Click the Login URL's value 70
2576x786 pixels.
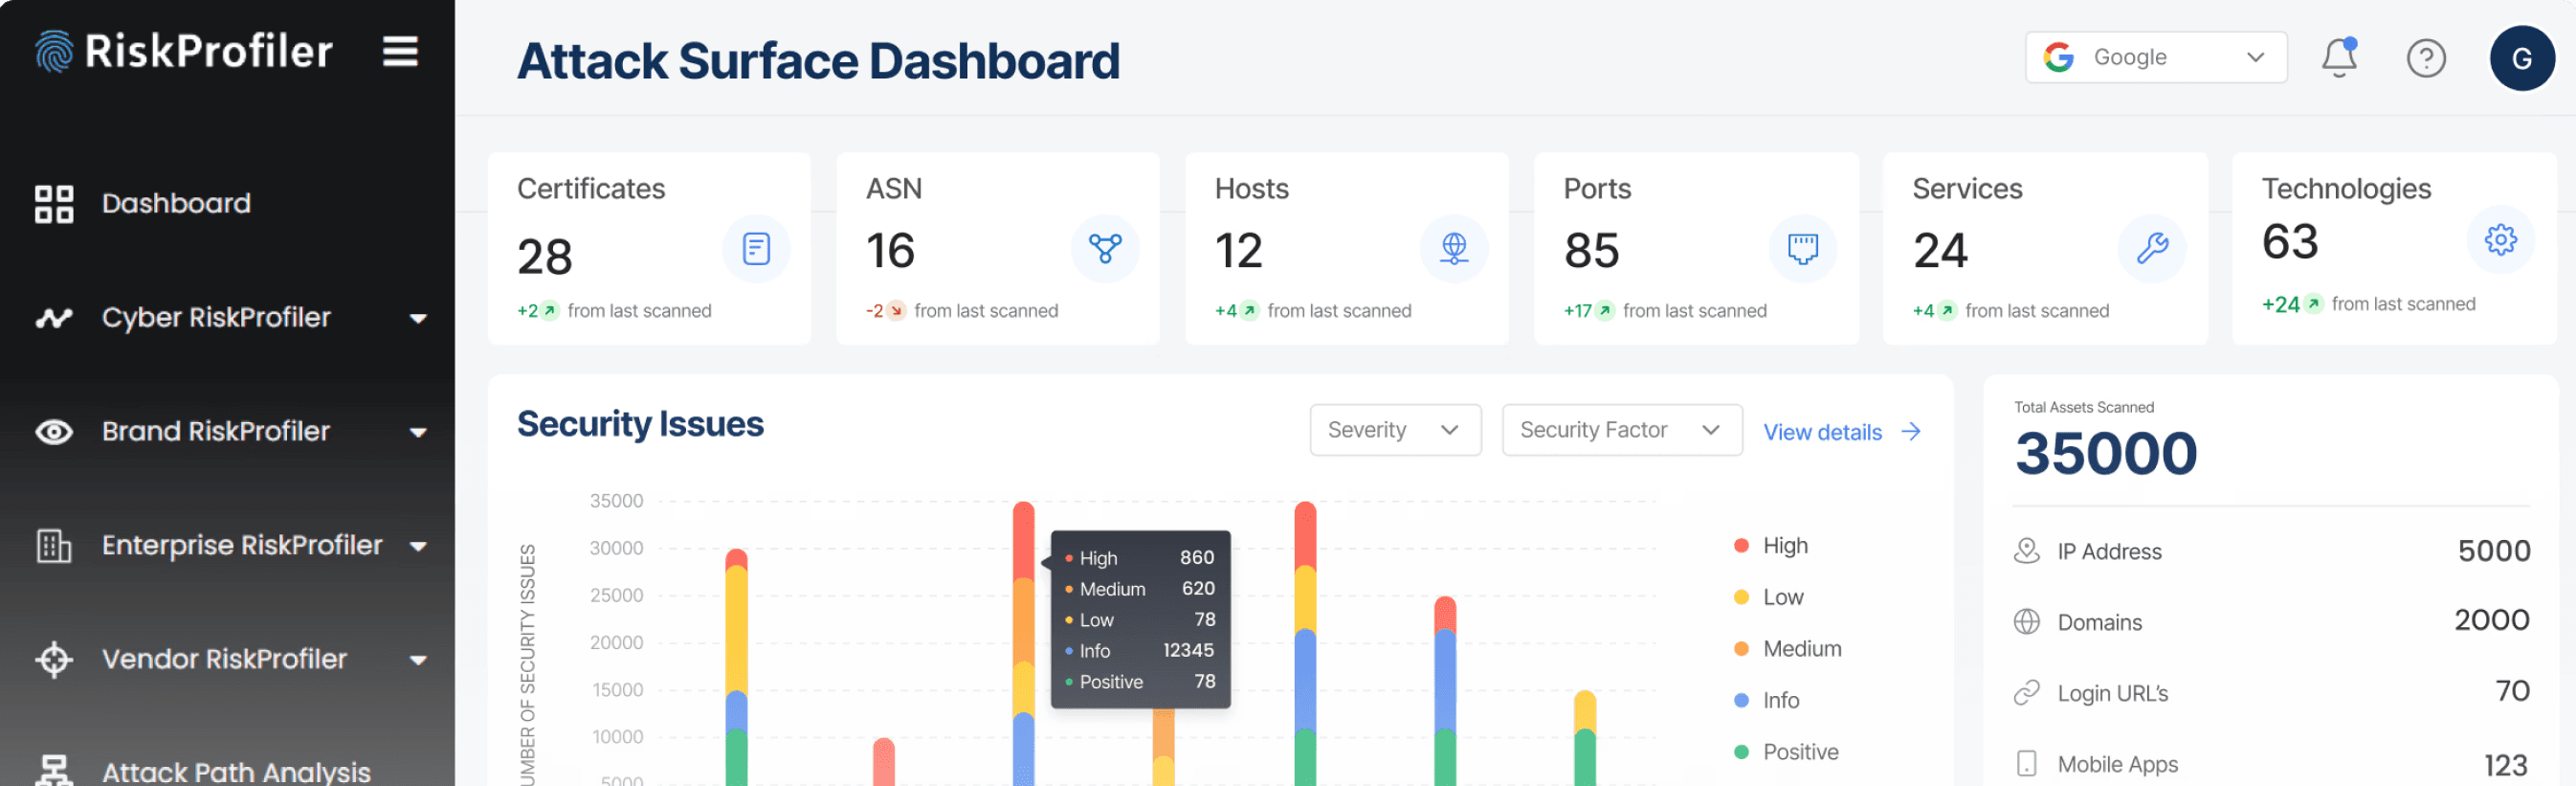pos(2512,692)
